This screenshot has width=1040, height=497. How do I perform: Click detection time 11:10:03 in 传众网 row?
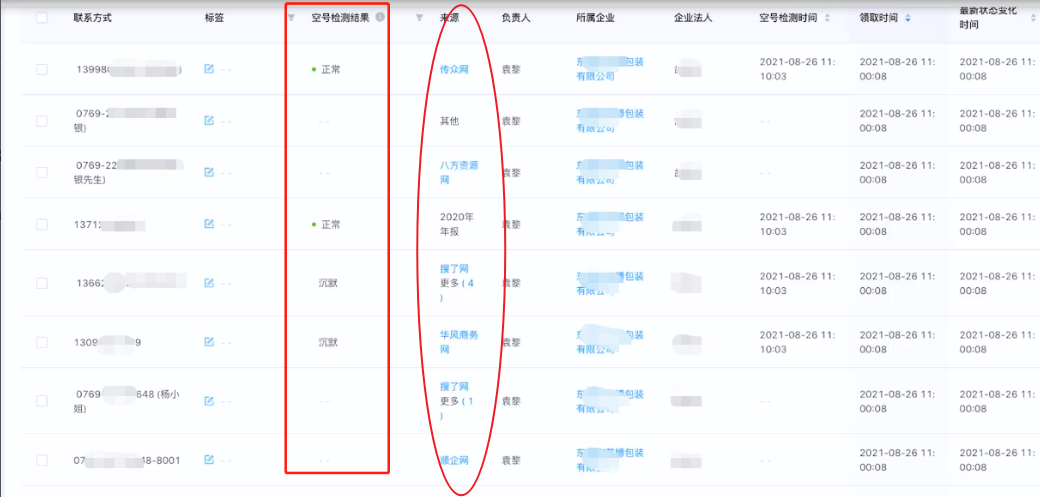[797, 69]
